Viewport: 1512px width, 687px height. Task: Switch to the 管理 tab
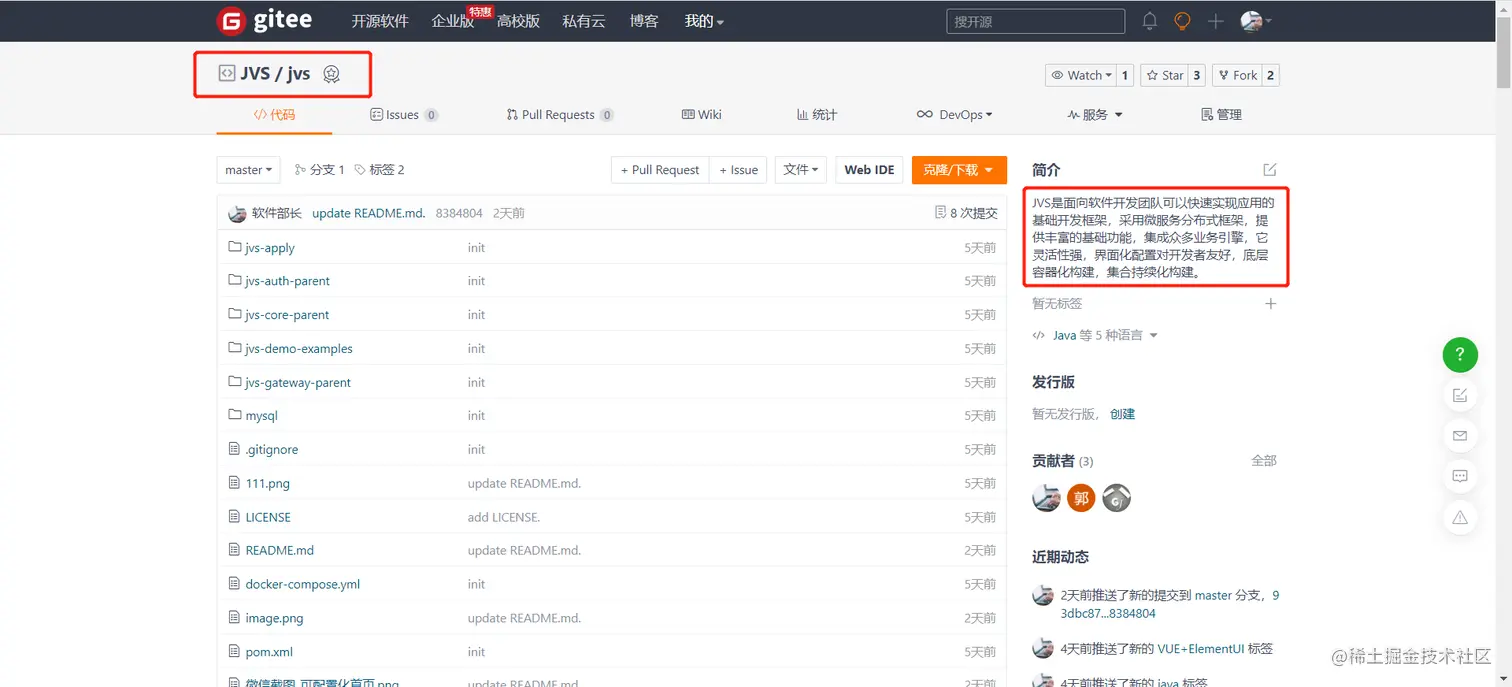point(1221,115)
